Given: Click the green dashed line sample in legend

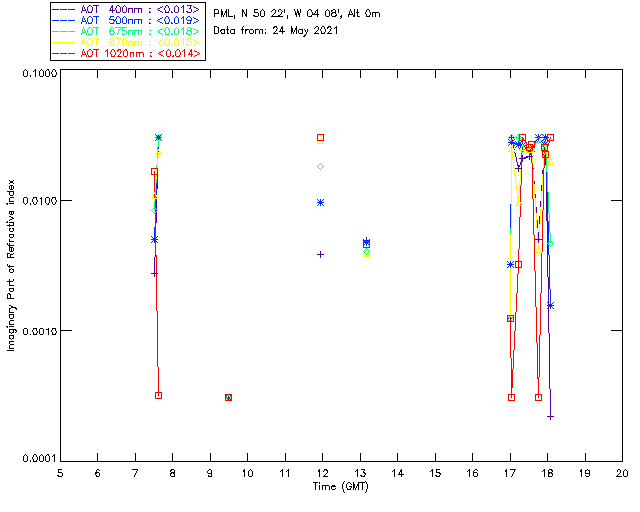Looking at the screenshot, I should [x=64, y=31].
